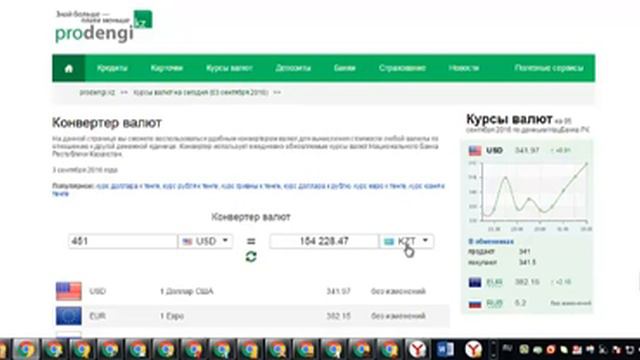Image resolution: width=640 pixels, height=360 pixels.
Task: Open the Страхование menu
Action: pos(402,68)
